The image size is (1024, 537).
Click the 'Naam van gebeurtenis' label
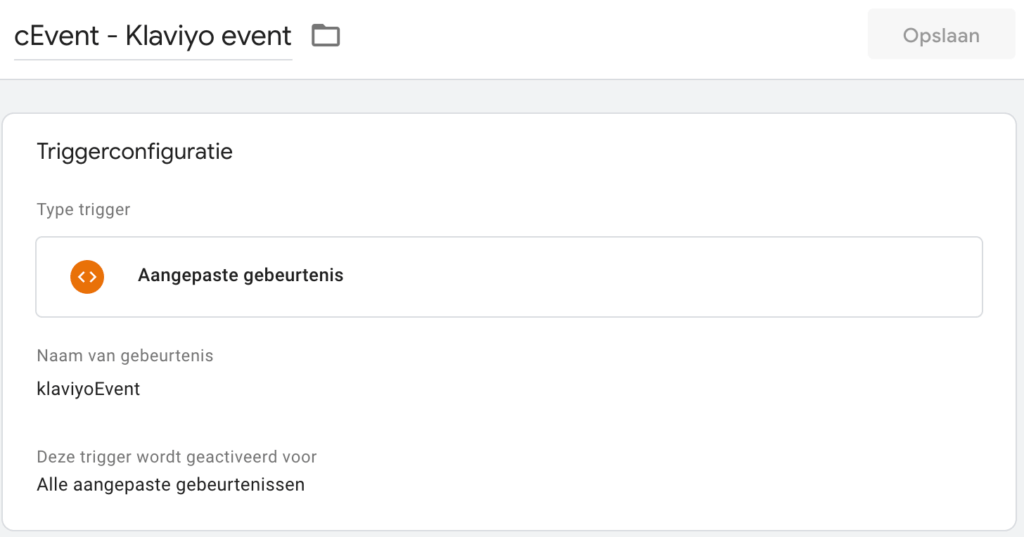point(125,356)
